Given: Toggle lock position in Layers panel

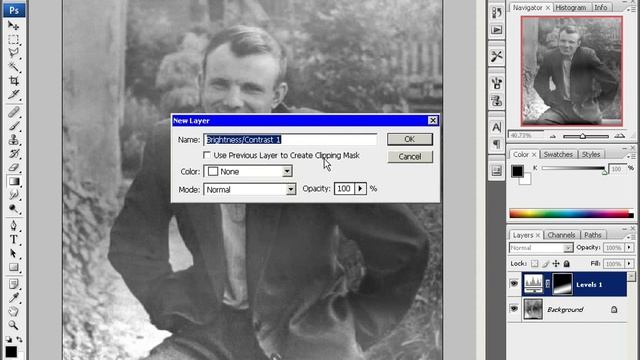Looking at the screenshot, I should point(556,264).
